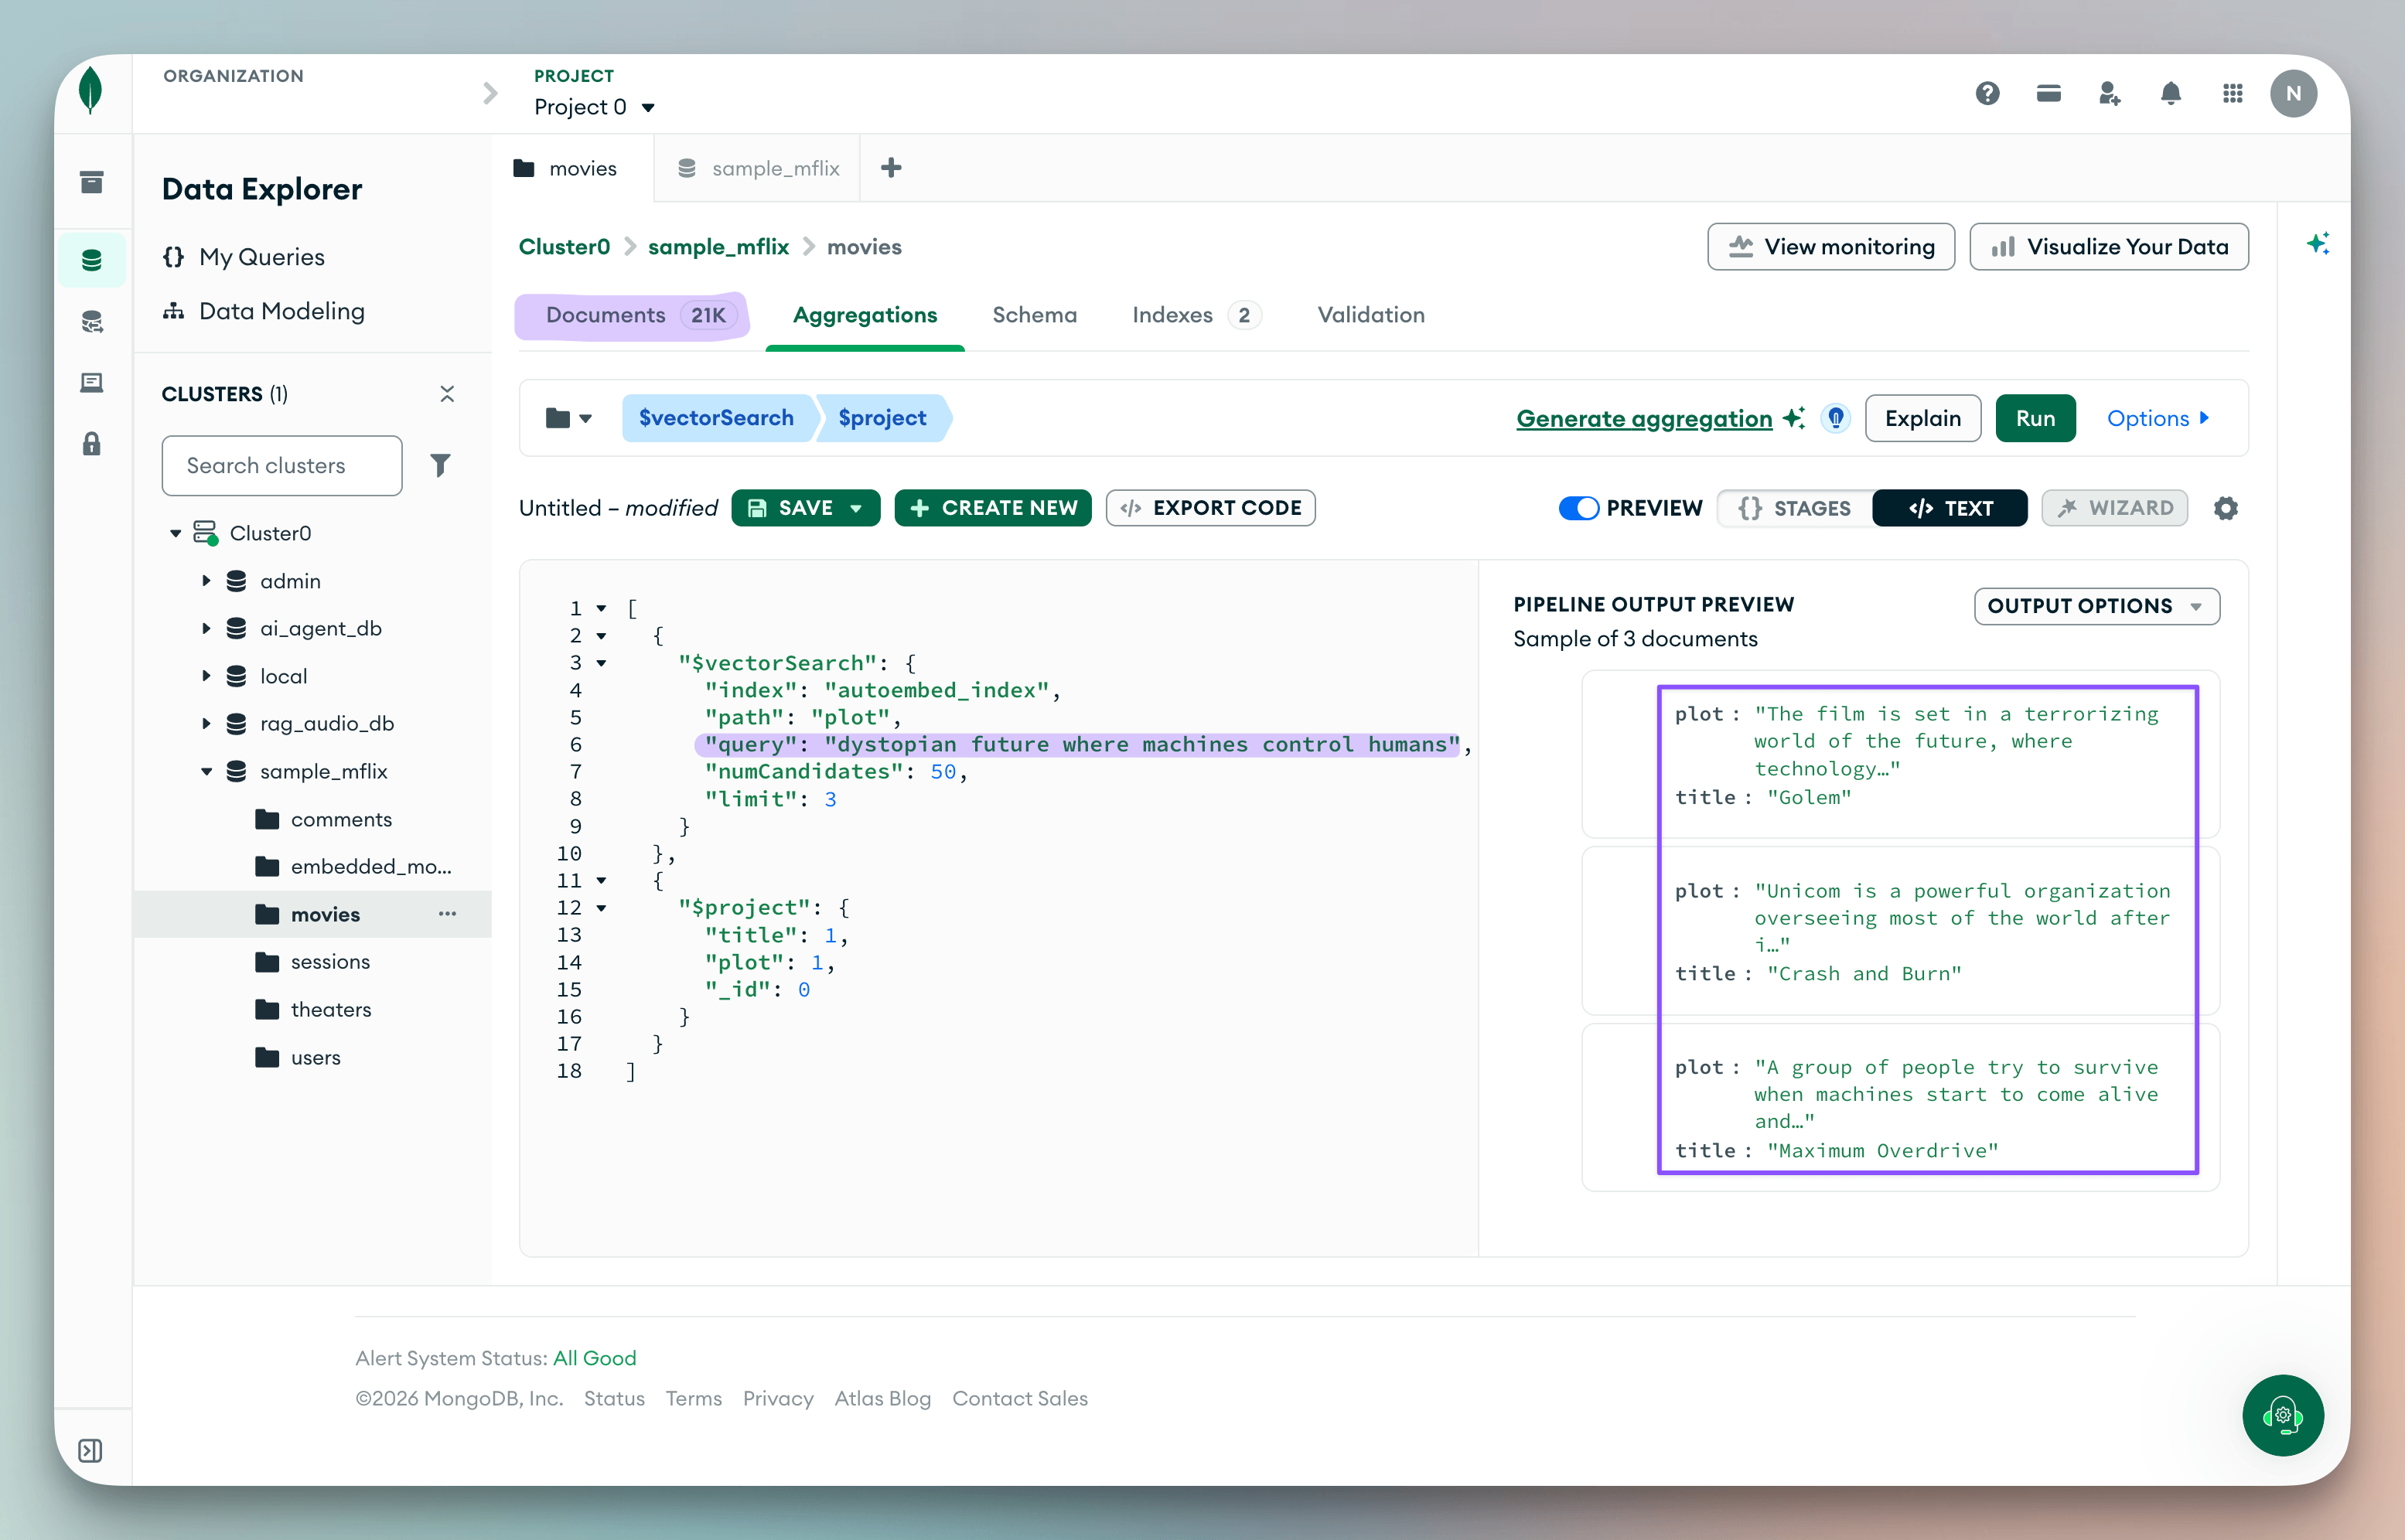This screenshot has height=1540, width=2405.
Task: Fold code line 3 $vectorSearch block
Action: click(x=601, y=662)
